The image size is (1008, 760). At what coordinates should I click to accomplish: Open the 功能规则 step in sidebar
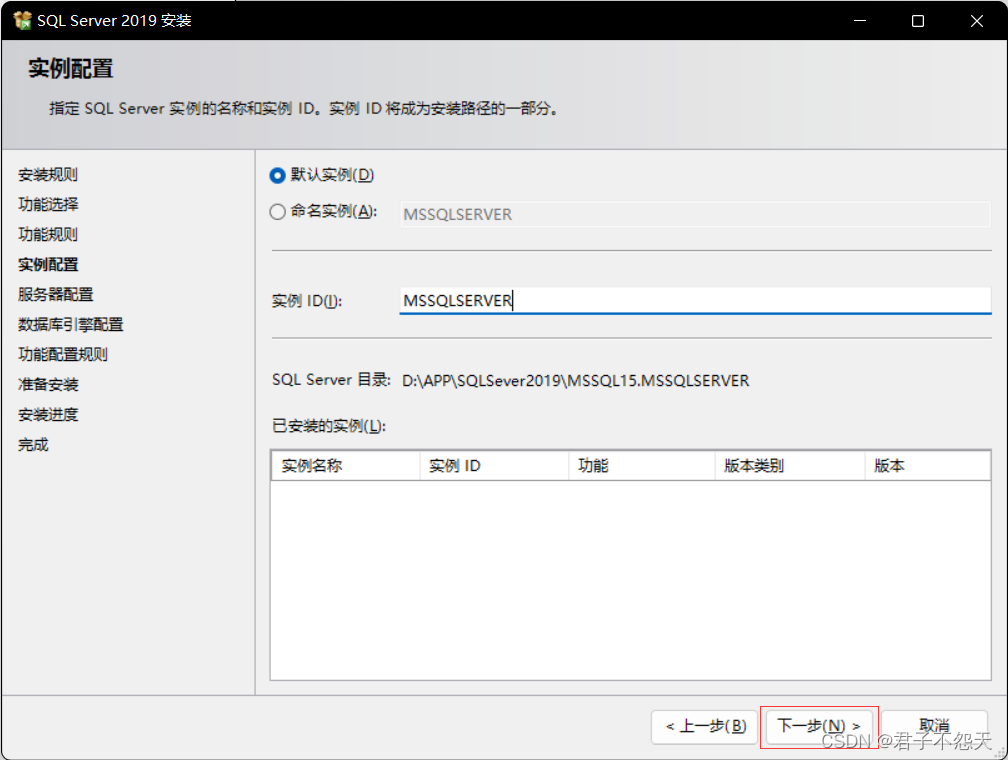[48, 234]
